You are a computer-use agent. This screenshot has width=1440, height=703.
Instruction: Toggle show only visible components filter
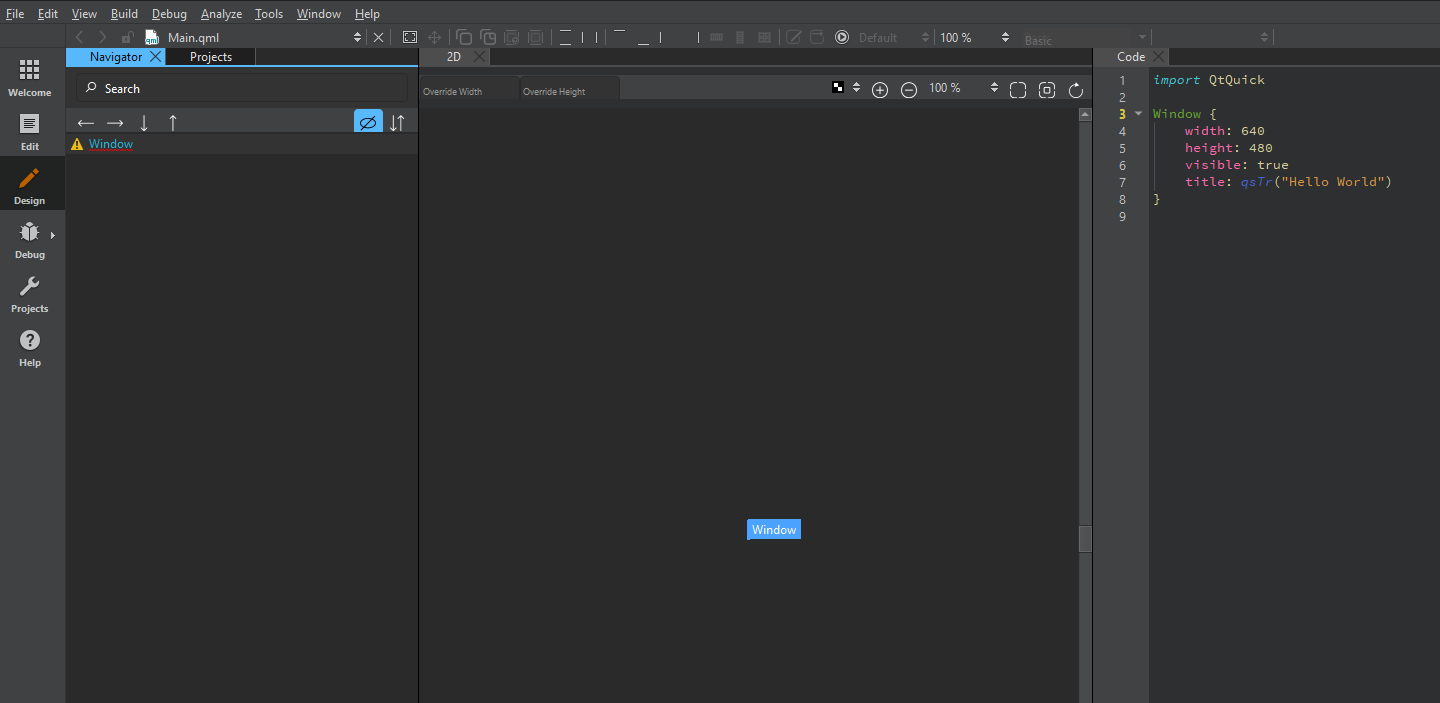pyautogui.click(x=368, y=122)
